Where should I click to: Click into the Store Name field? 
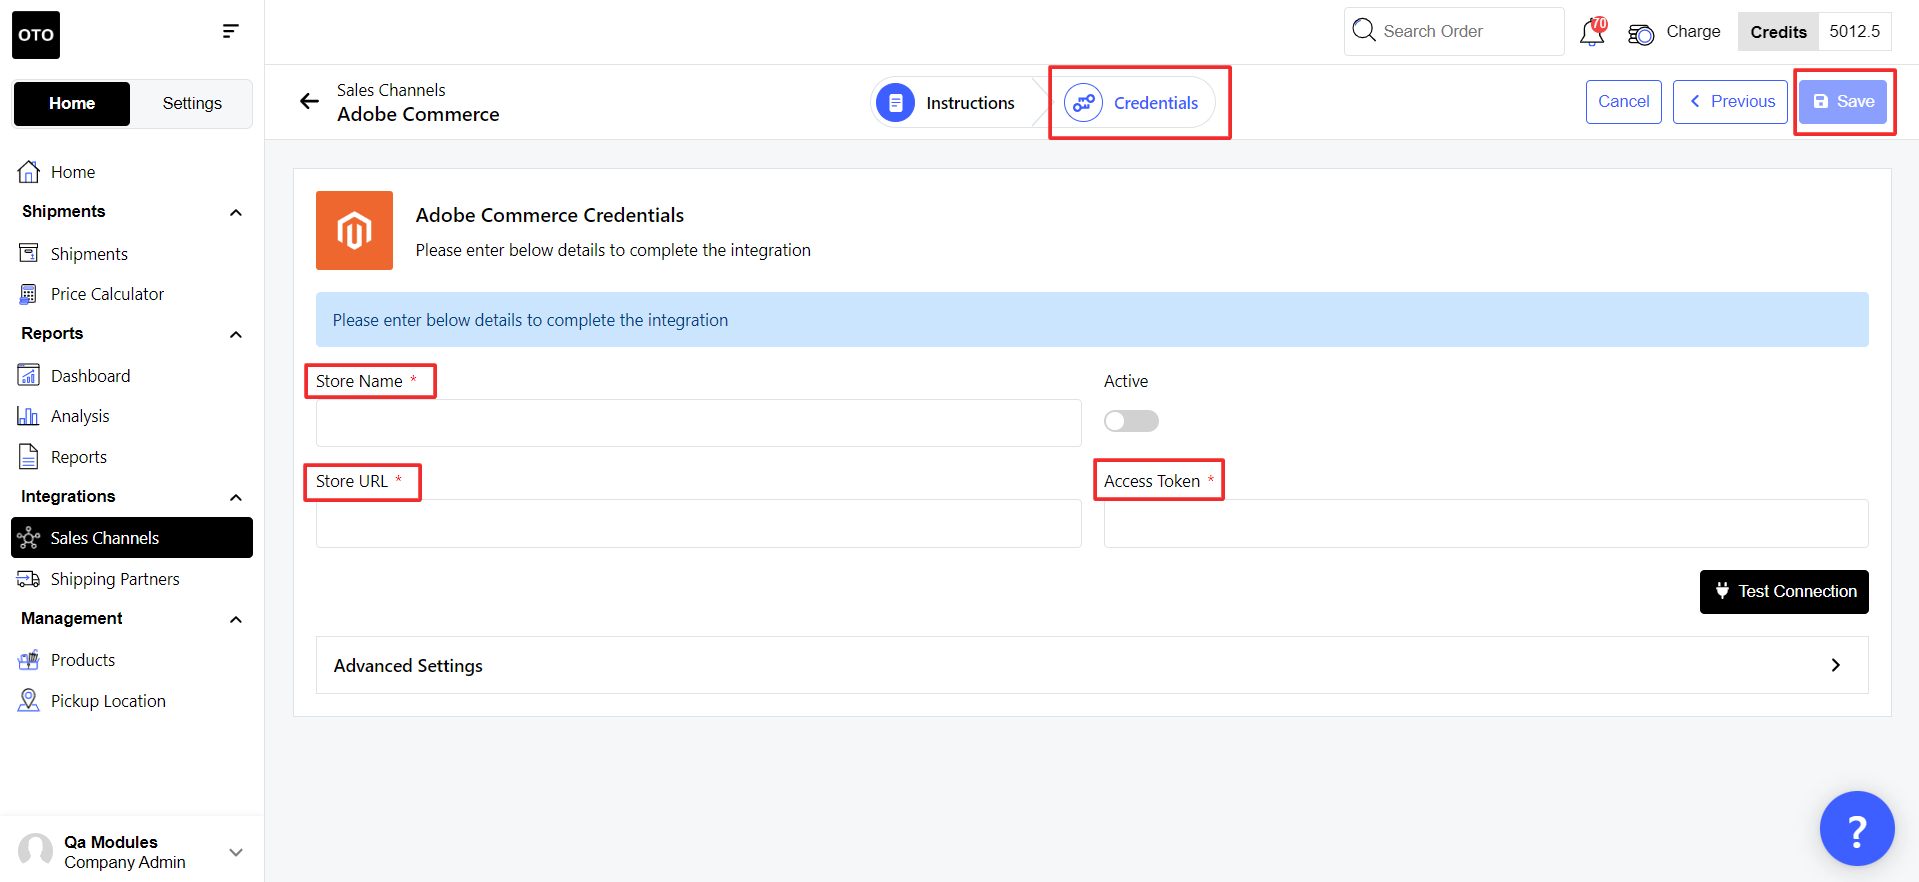click(698, 423)
